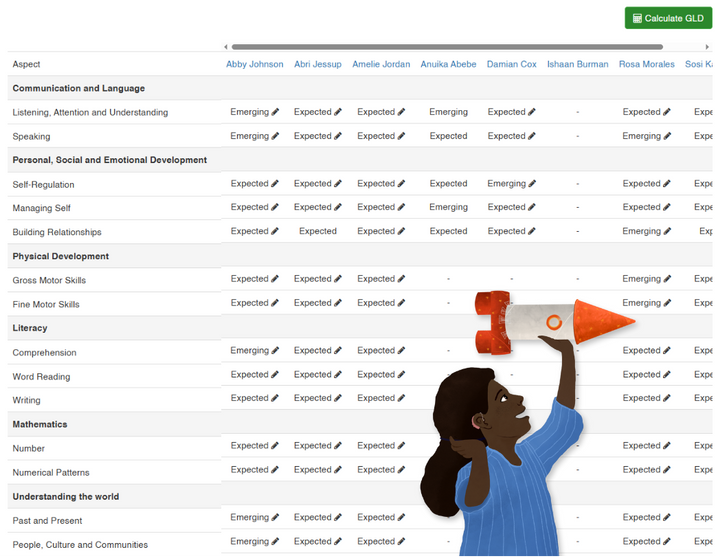This screenshot has width=716, height=557.
Task: Edit Damian Cox's Self-Regulation pencil icon
Action: tap(532, 184)
